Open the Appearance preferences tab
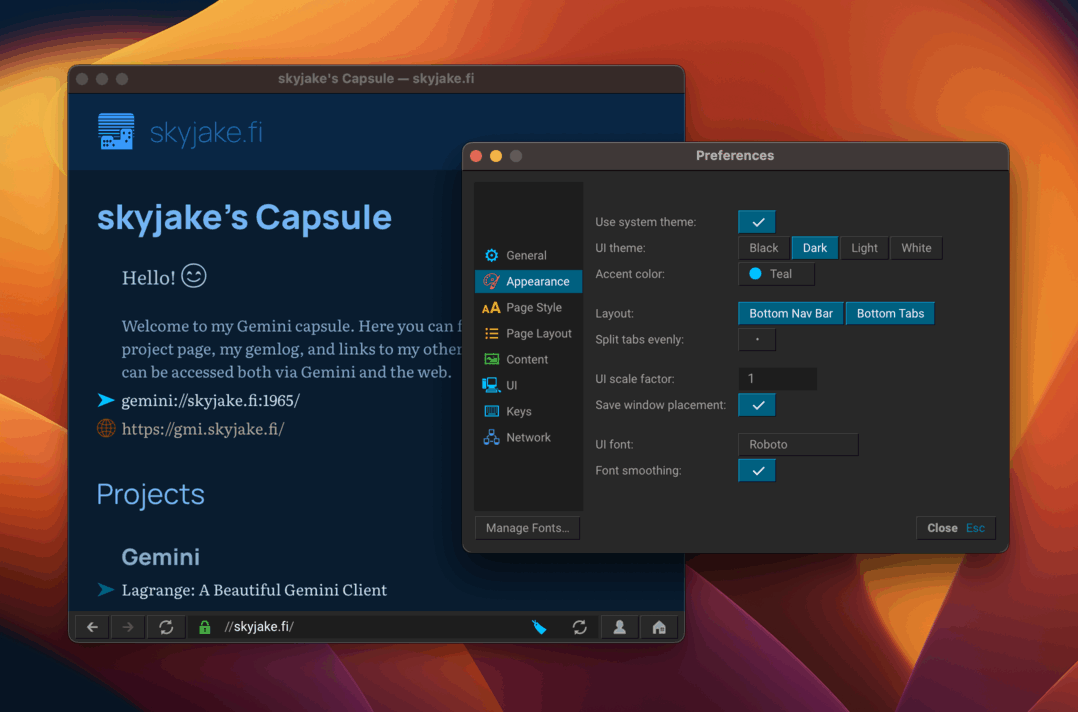Image resolution: width=1078 pixels, height=712 pixels. coord(528,281)
